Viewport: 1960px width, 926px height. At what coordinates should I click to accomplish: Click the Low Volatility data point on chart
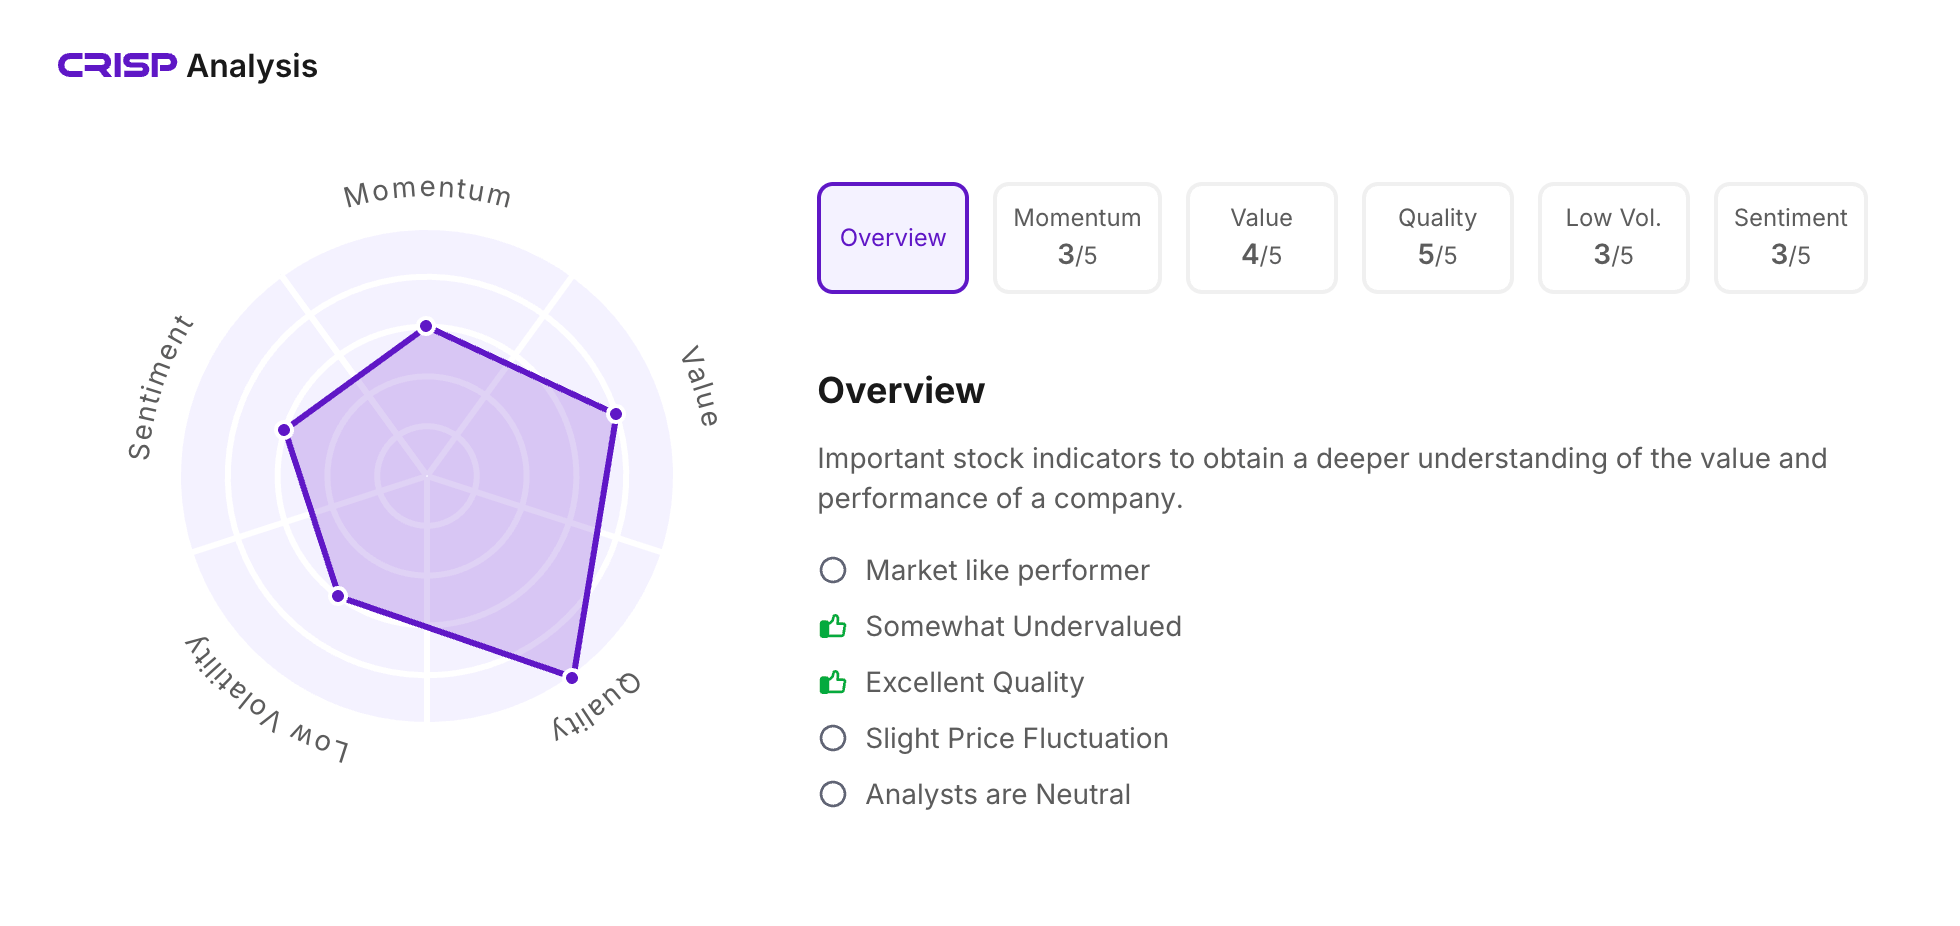[x=338, y=596]
